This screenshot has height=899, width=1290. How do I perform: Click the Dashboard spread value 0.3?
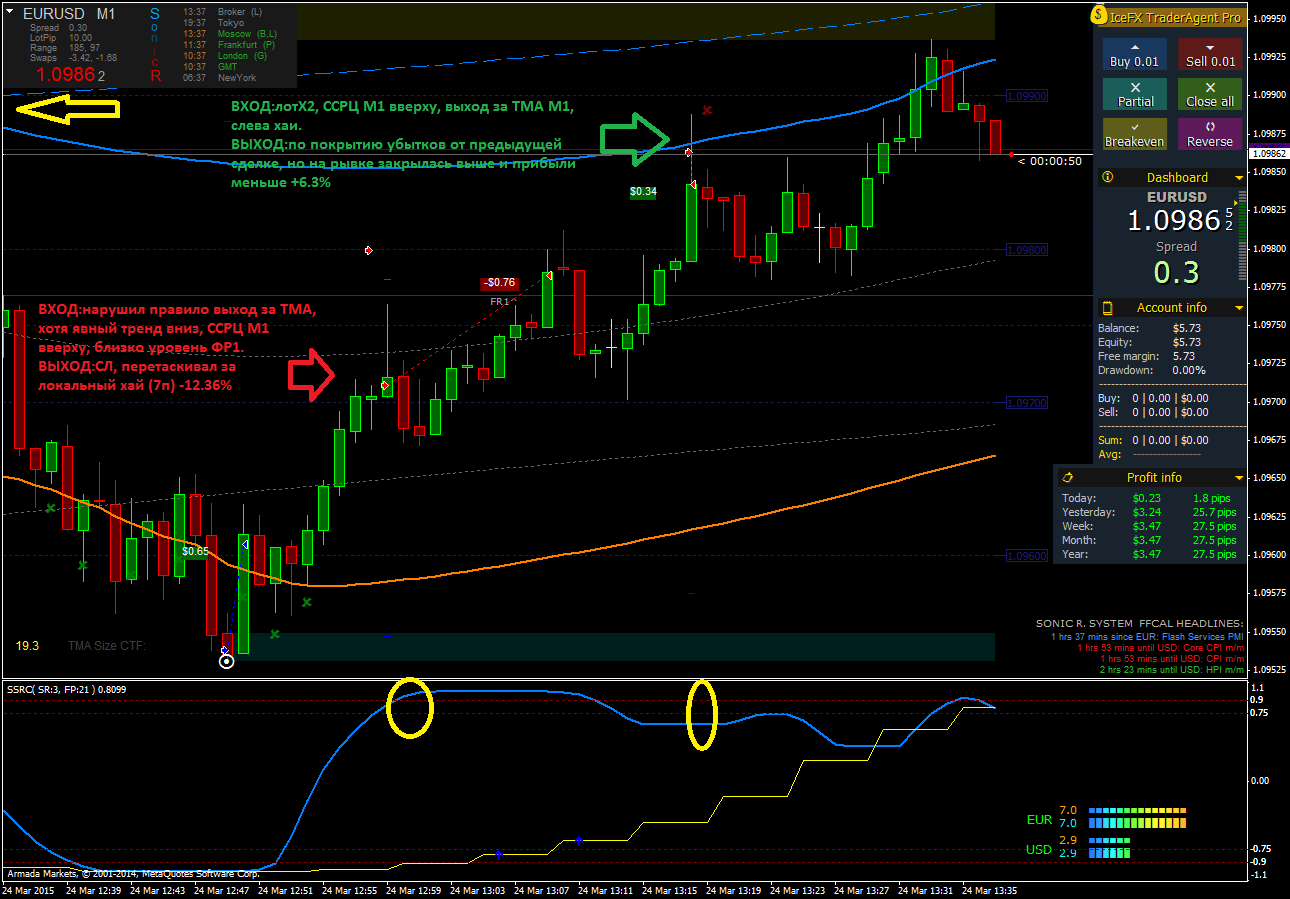click(x=1176, y=271)
